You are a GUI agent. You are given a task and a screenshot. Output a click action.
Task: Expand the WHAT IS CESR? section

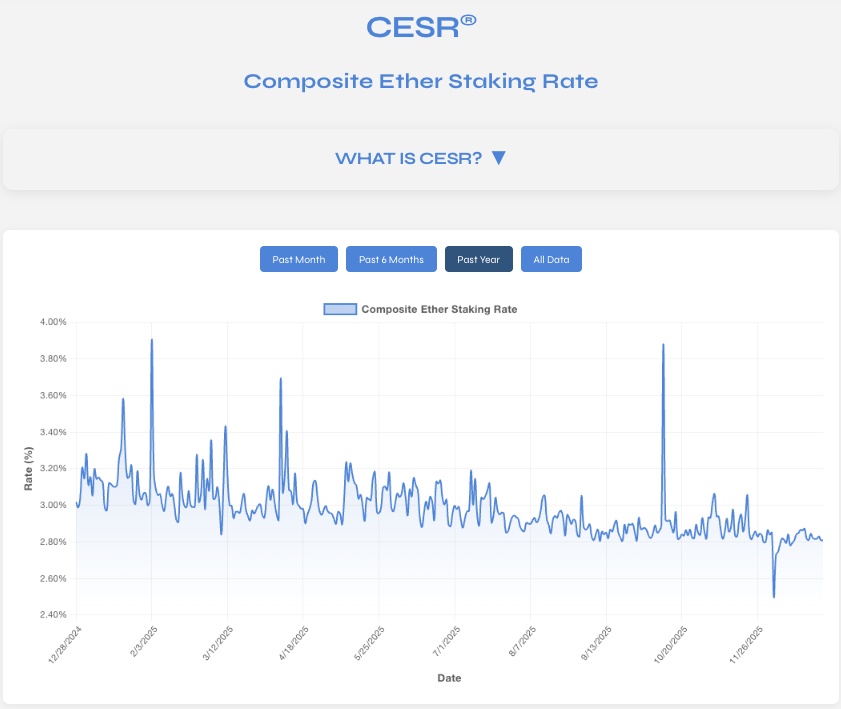pos(408,158)
